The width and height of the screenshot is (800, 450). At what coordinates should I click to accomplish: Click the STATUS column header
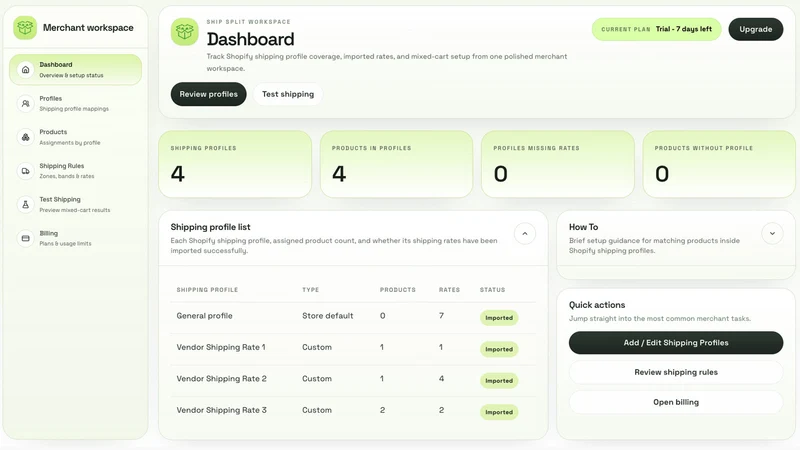tap(492, 290)
